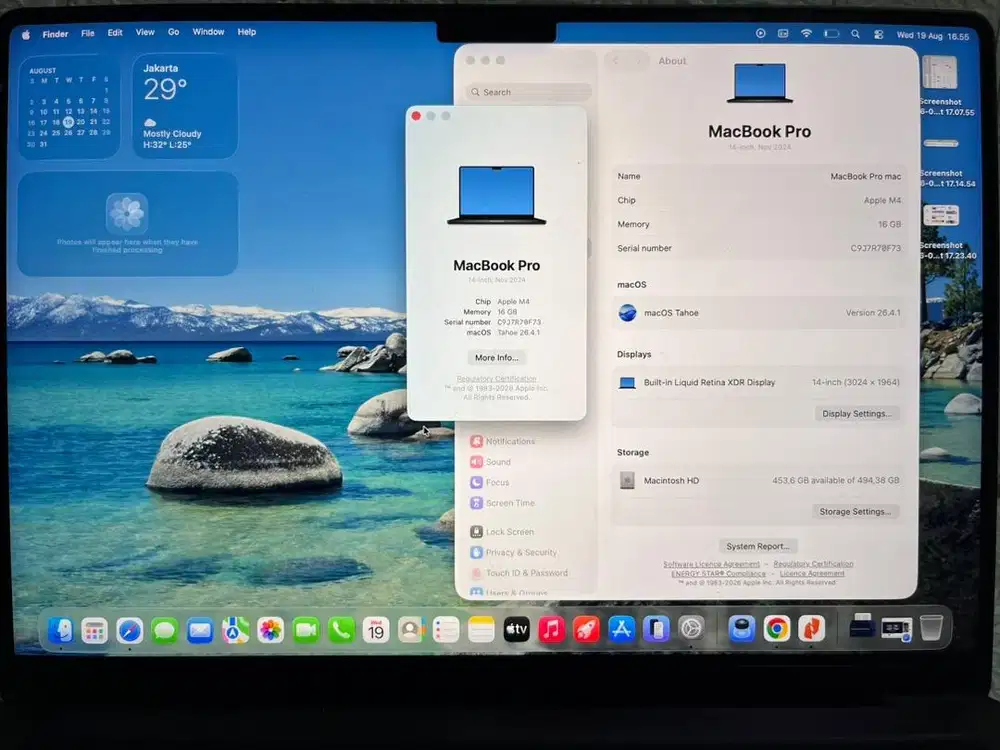Open the Music app in Dock
Viewport: 1000px width, 750px height.
[552, 630]
